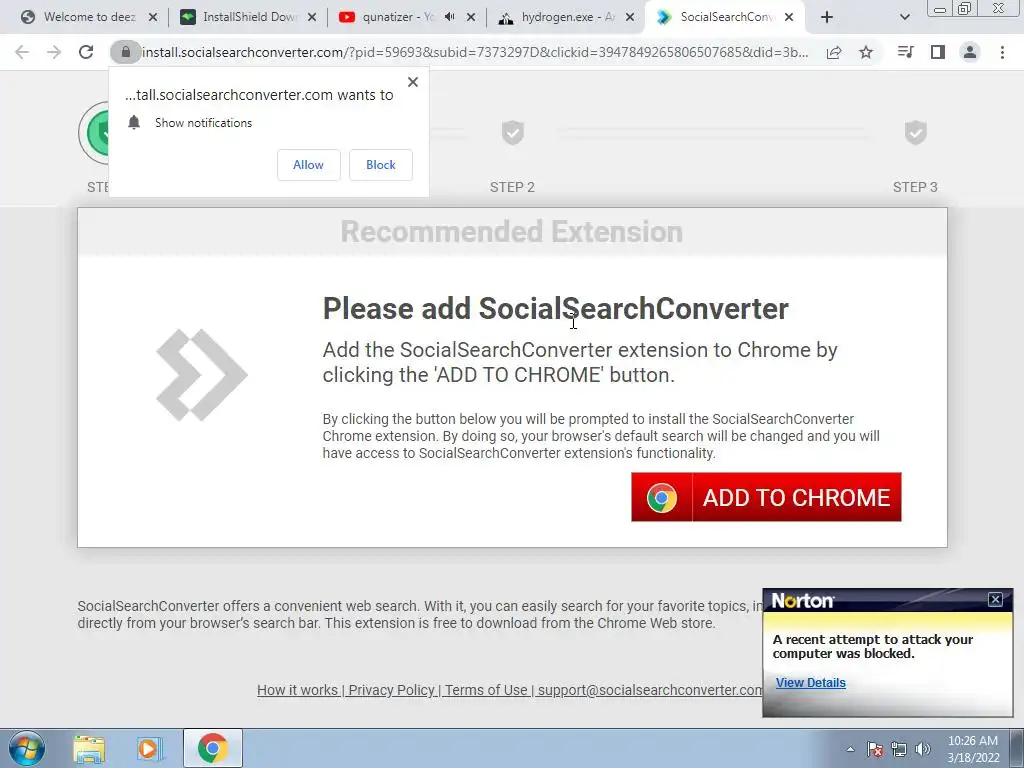Screen dimensions: 1024x768
Task: Bookmark this tab with star icon
Action: pyautogui.click(x=866, y=52)
